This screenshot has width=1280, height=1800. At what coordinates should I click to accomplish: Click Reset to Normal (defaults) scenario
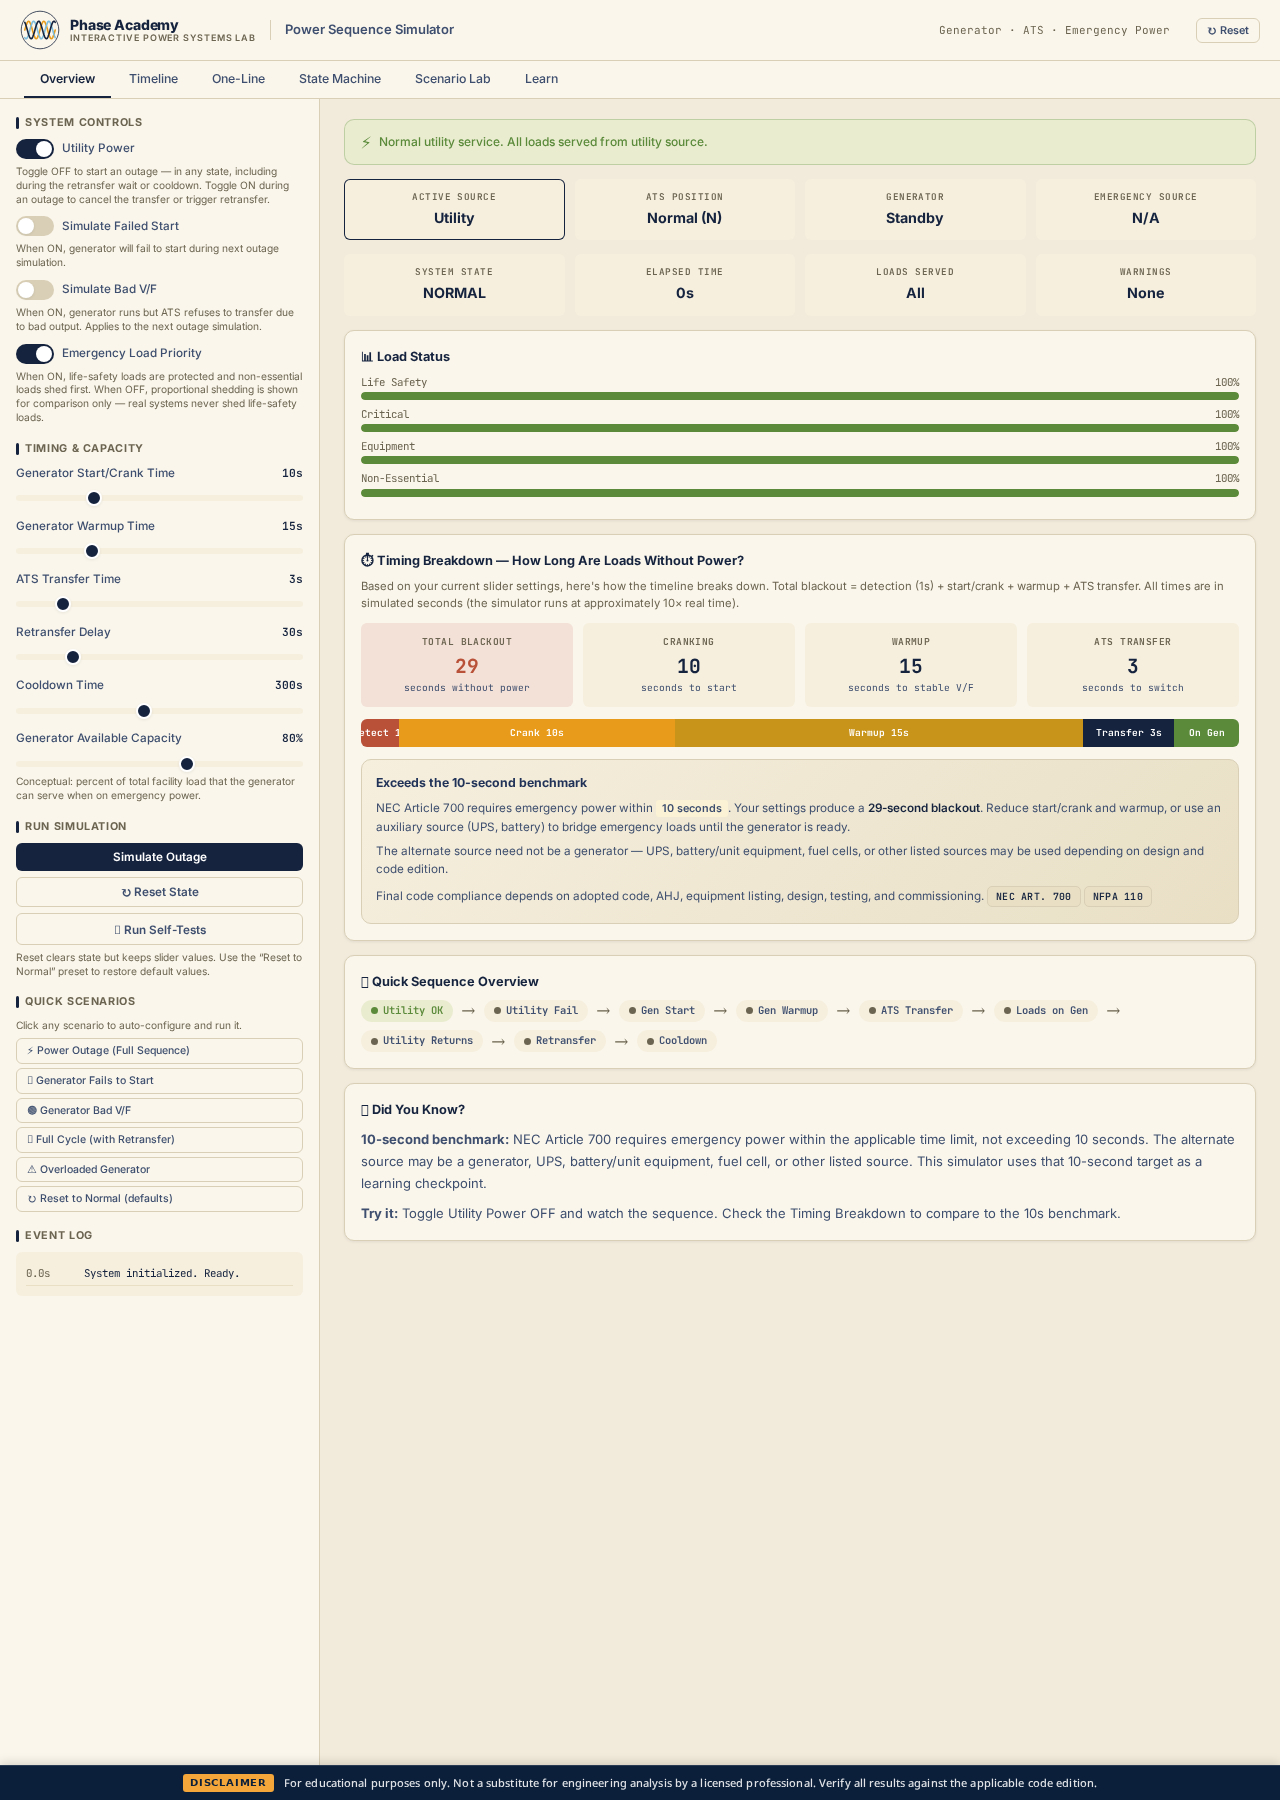pyautogui.click(x=159, y=1199)
